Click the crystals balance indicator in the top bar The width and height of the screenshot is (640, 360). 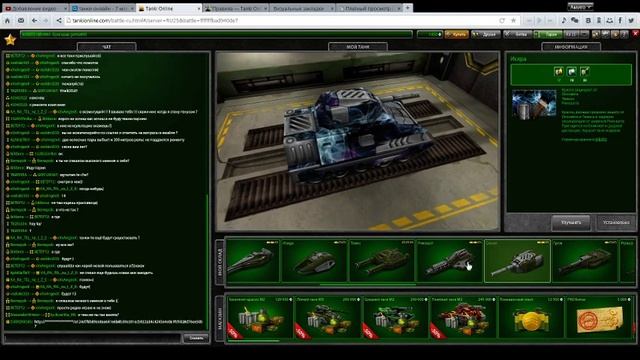[x=430, y=35]
